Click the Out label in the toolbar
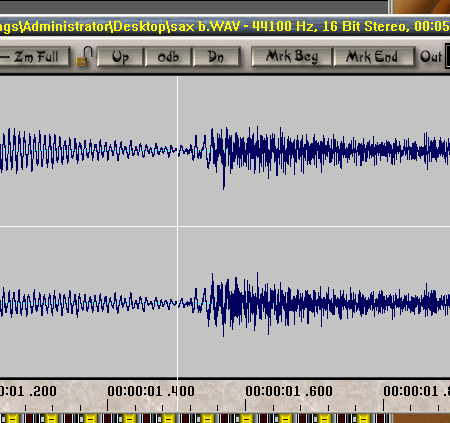Image resolution: width=450 pixels, height=423 pixels. click(x=431, y=57)
